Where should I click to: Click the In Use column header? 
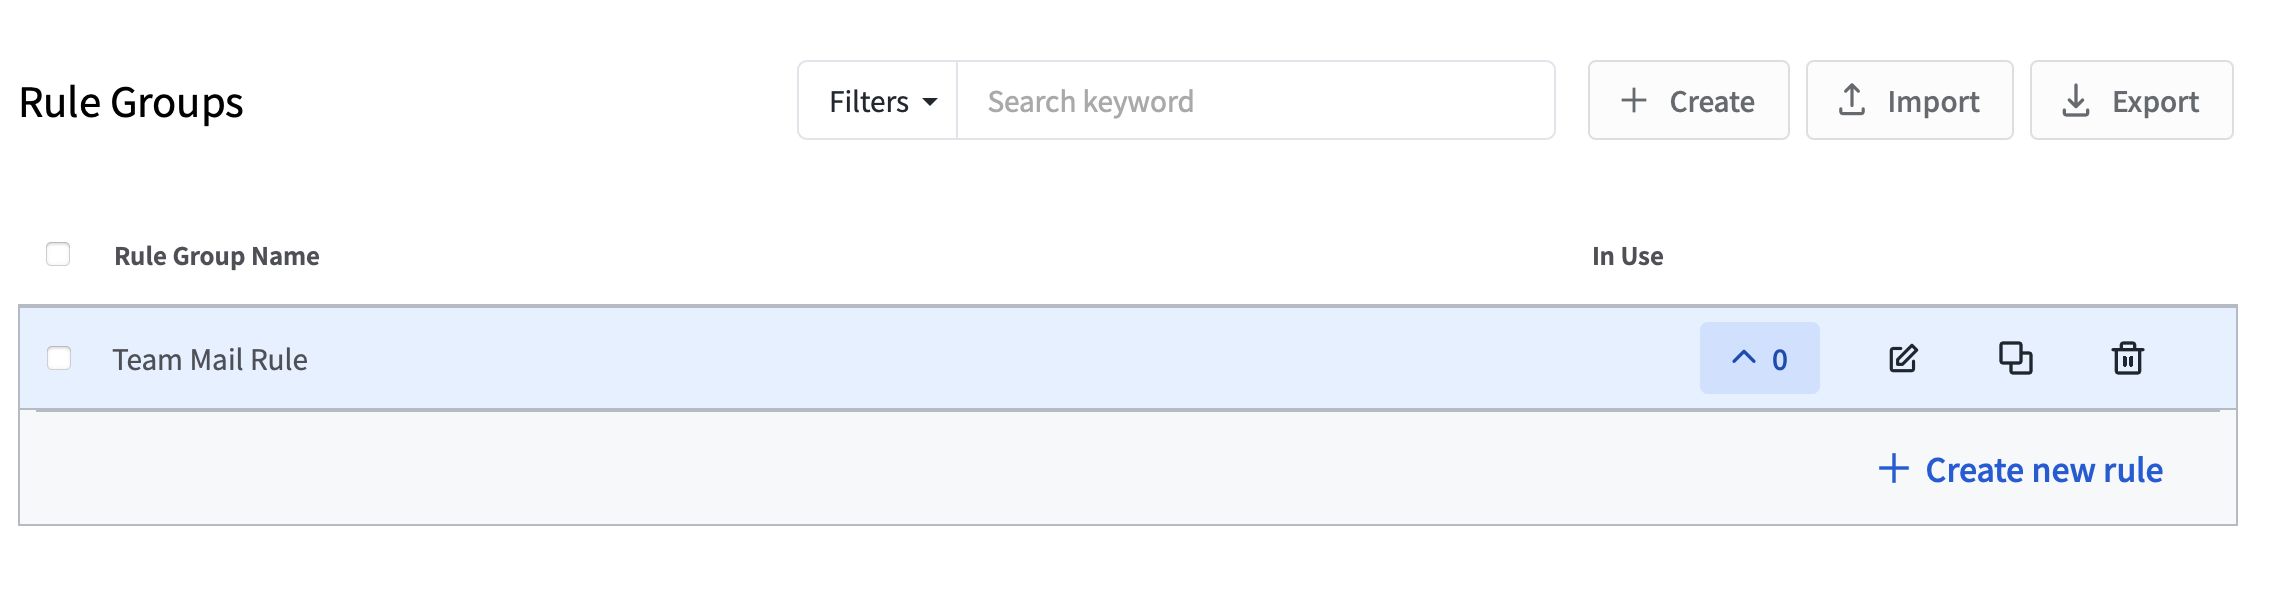tap(1627, 256)
